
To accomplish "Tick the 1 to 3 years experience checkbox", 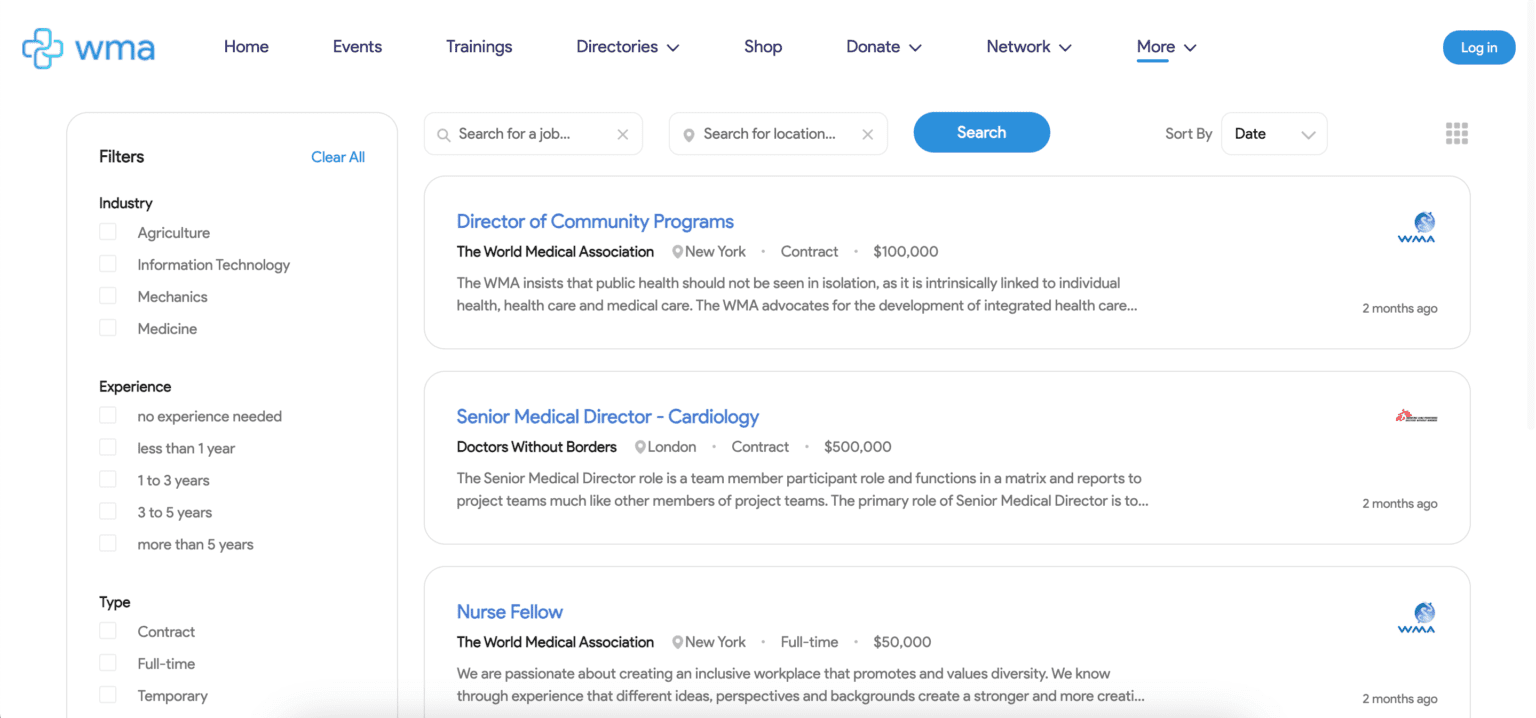I will click(108, 480).
